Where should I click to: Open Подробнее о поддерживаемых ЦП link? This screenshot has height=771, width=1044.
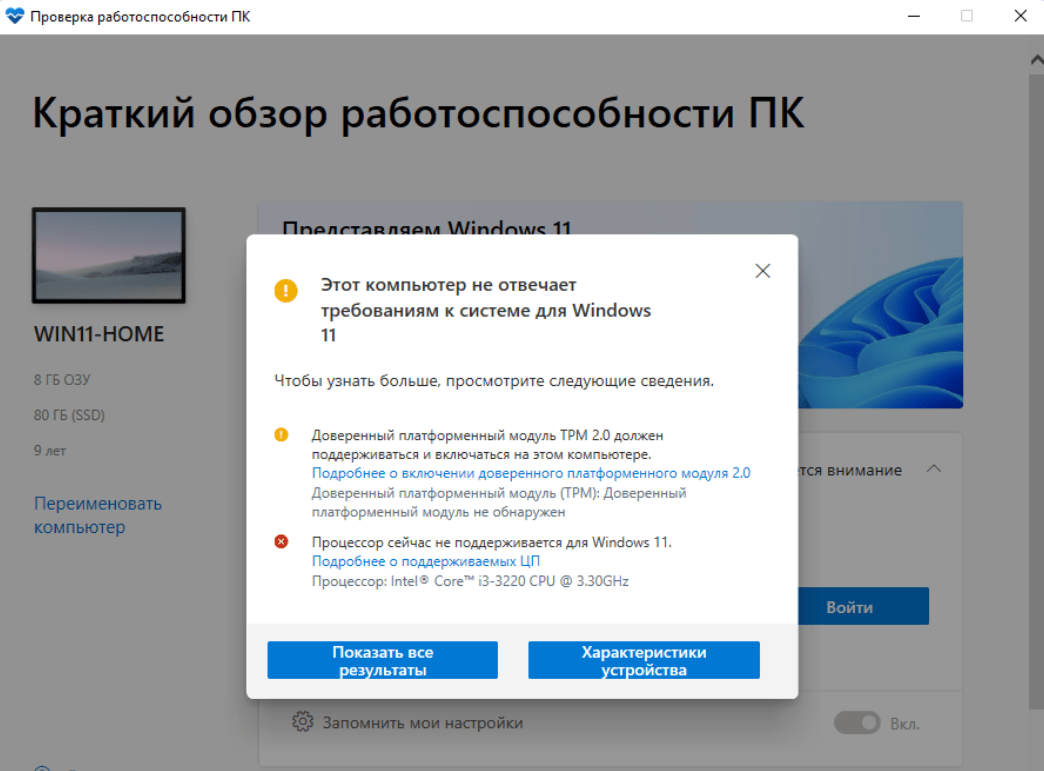(425, 561)
